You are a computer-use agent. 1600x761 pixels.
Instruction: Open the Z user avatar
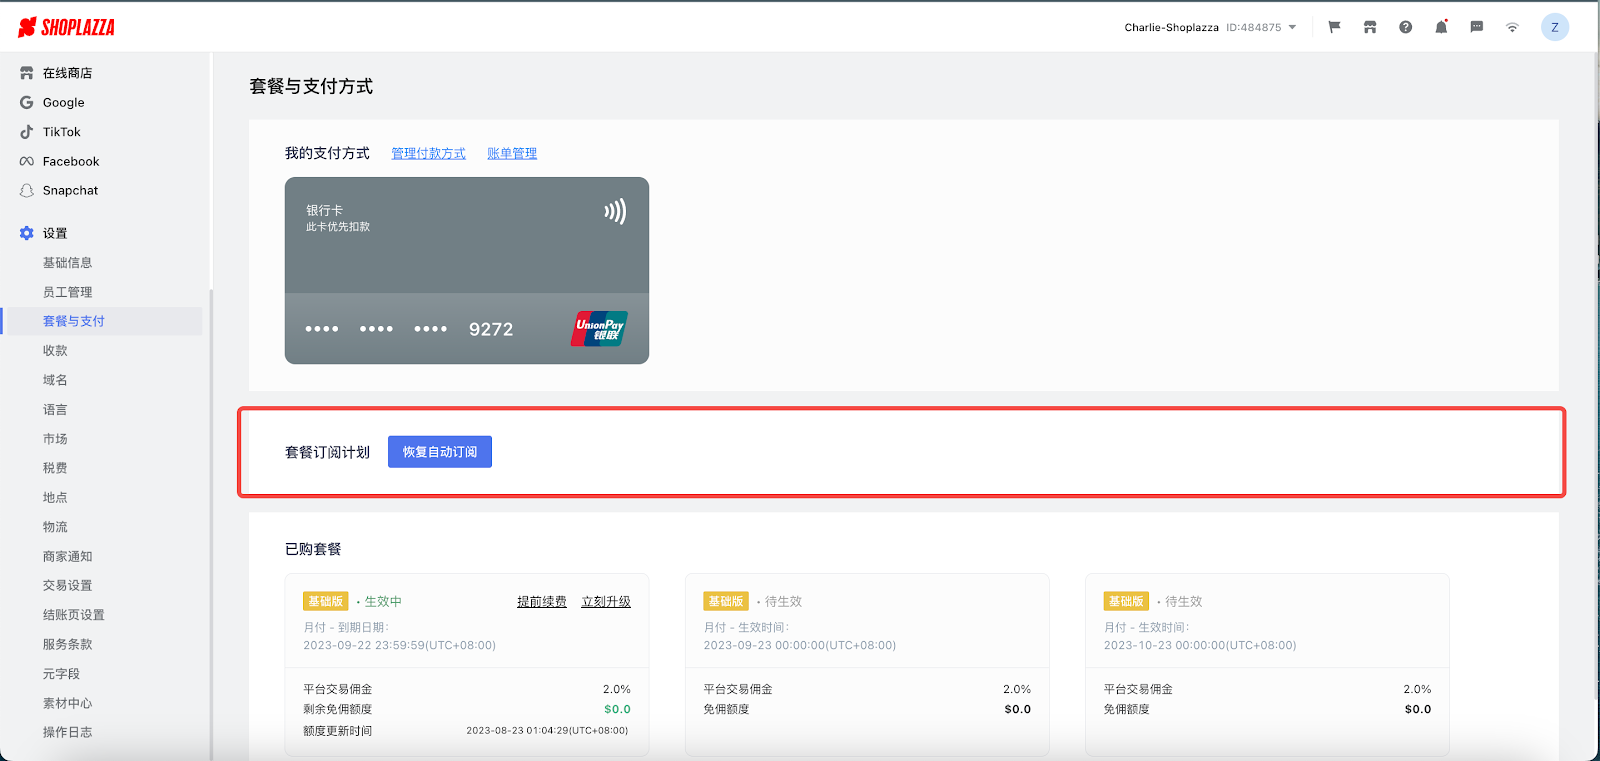(x=1555, y=27)
